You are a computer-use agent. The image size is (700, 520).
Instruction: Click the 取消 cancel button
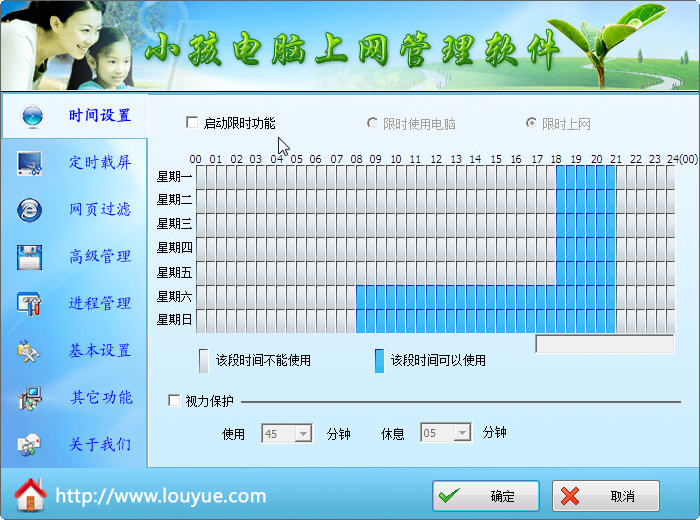point(606,495)
